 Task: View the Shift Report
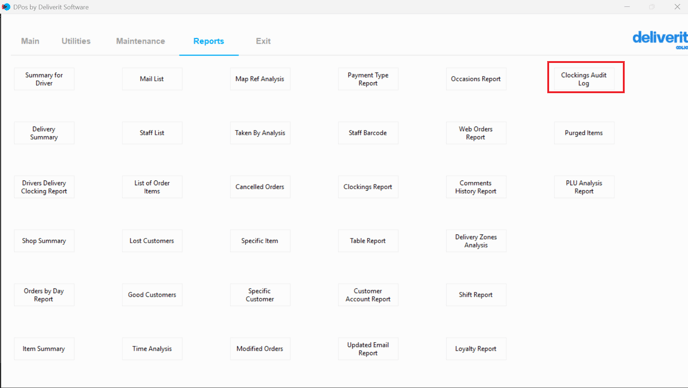pos(476,295)
